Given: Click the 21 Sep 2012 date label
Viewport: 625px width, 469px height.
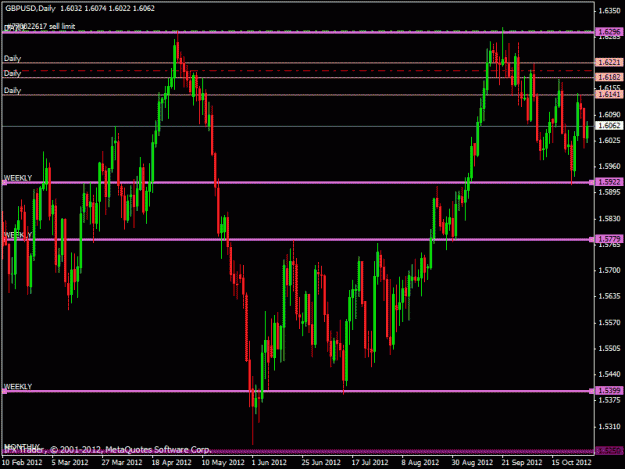Looking at the screenshot, I should tap(522, 462).
